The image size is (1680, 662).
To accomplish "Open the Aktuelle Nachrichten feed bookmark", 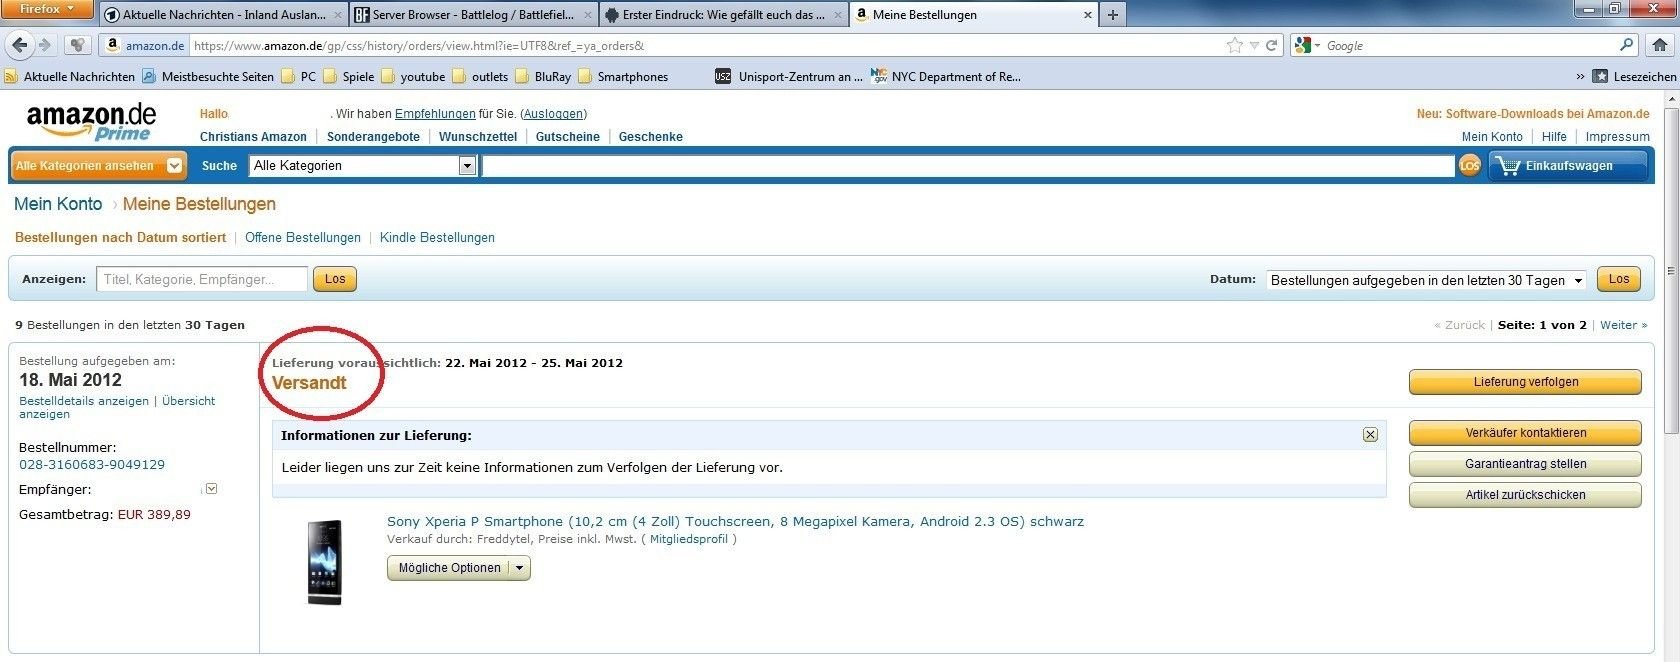I will click(x=69, y=76).
